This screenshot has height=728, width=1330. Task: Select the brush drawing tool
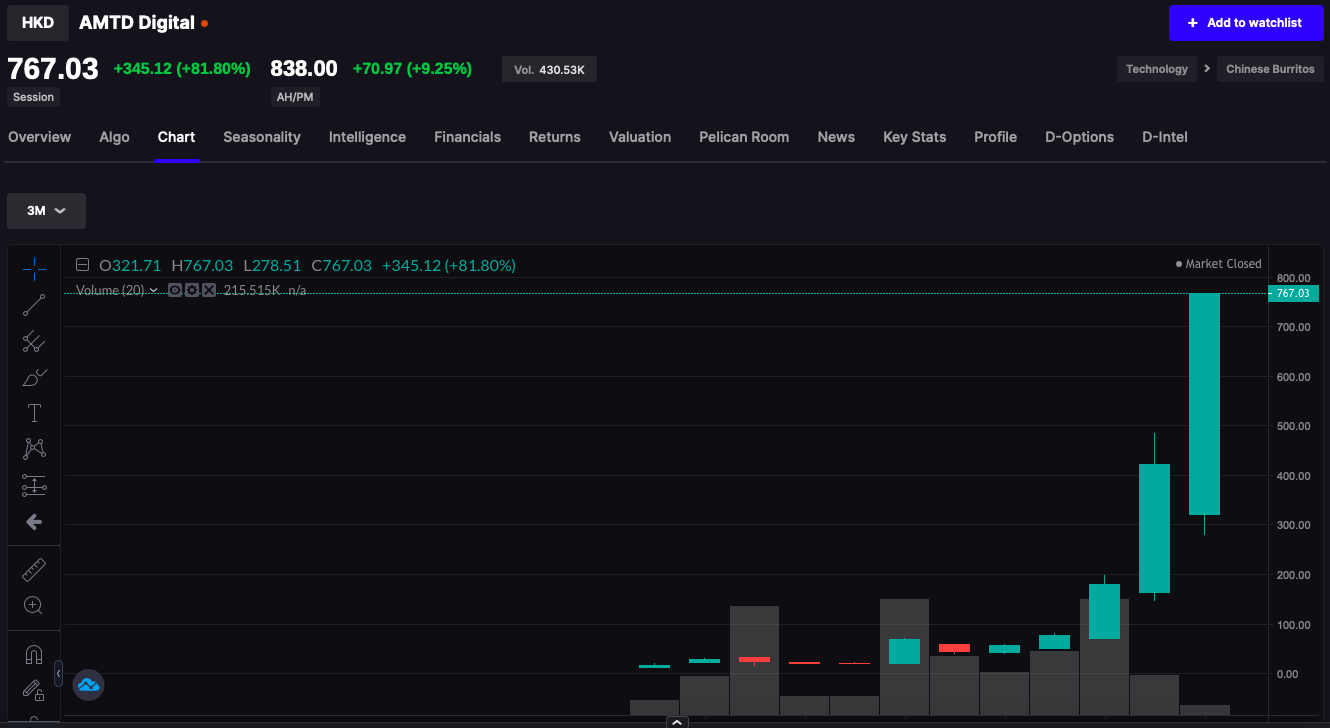34,378
